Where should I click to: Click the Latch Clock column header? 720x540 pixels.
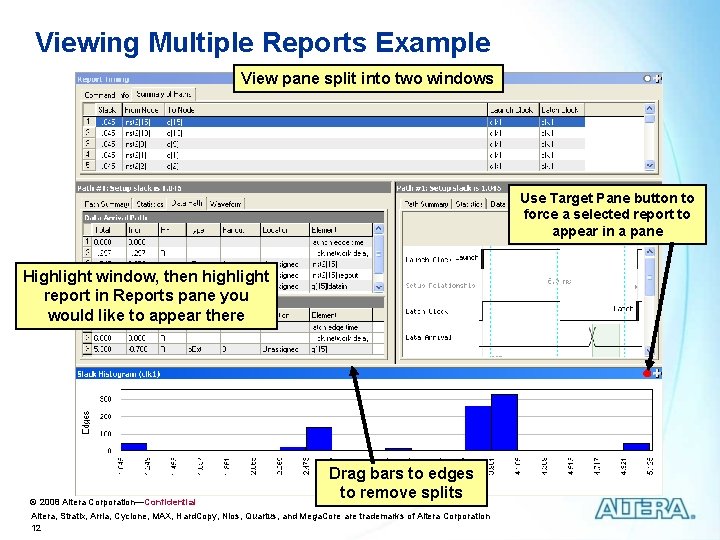pos(562,110)
